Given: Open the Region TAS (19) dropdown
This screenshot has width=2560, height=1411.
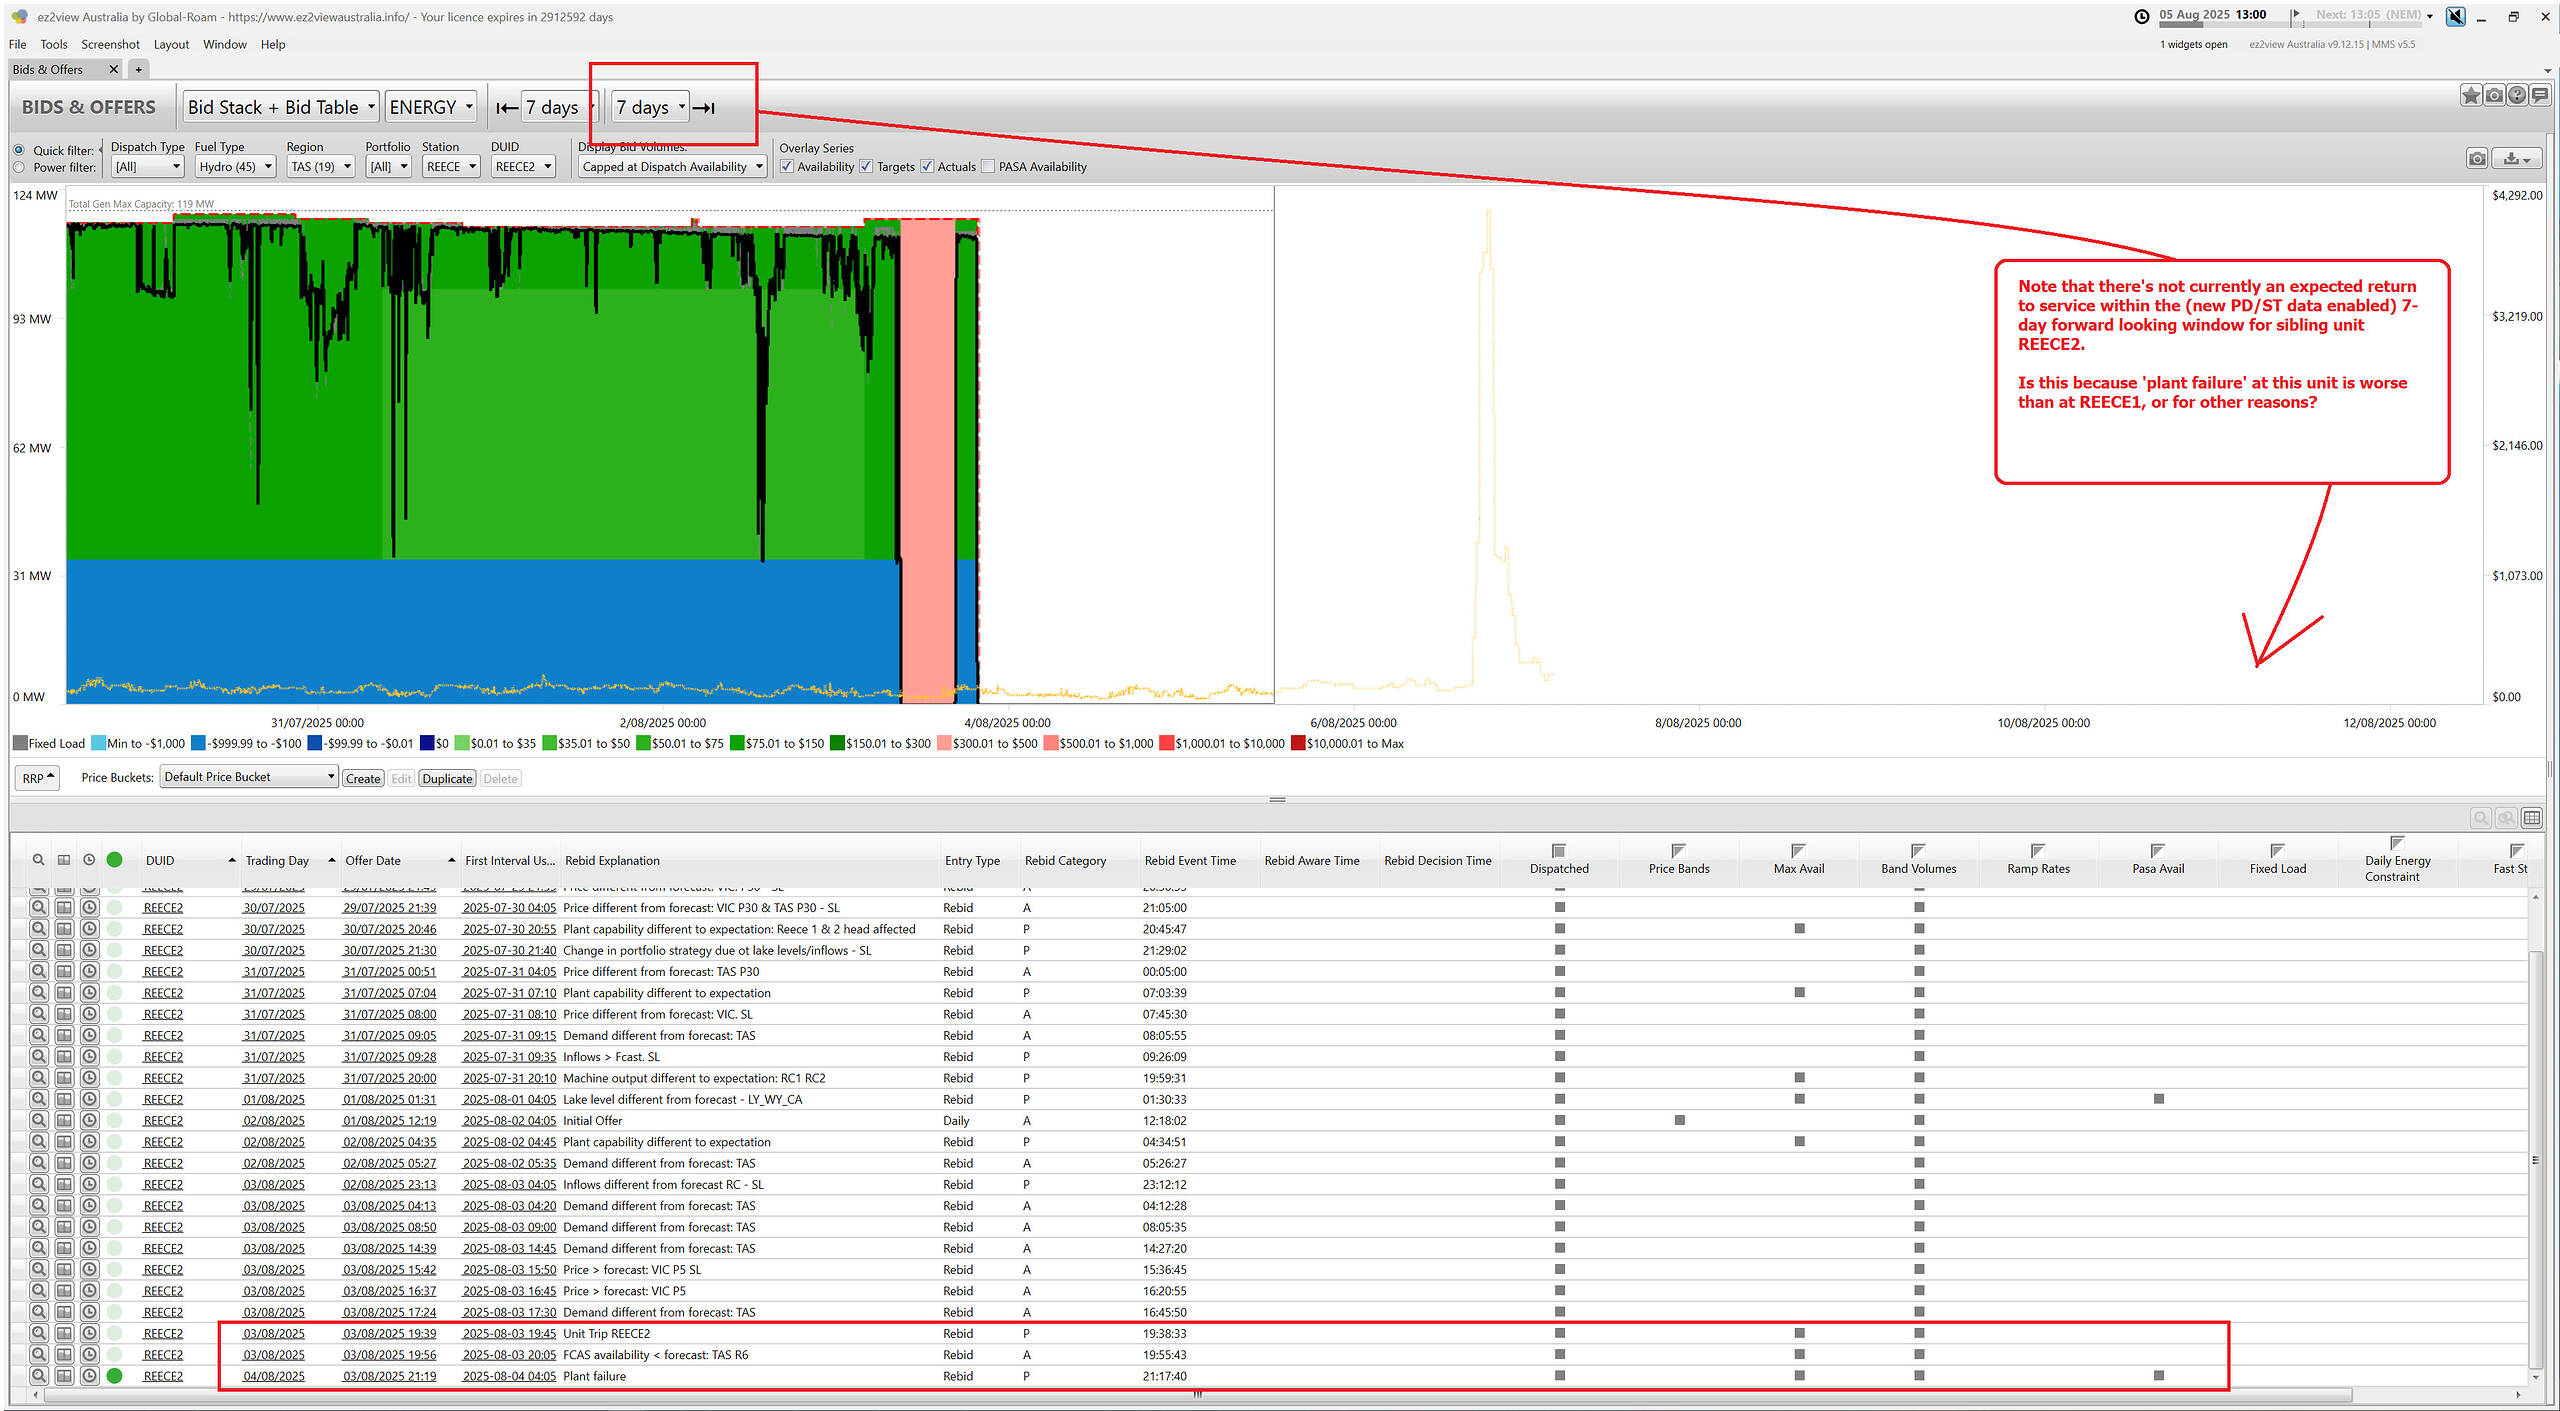Looking at the screenshot, I should 321,167.
